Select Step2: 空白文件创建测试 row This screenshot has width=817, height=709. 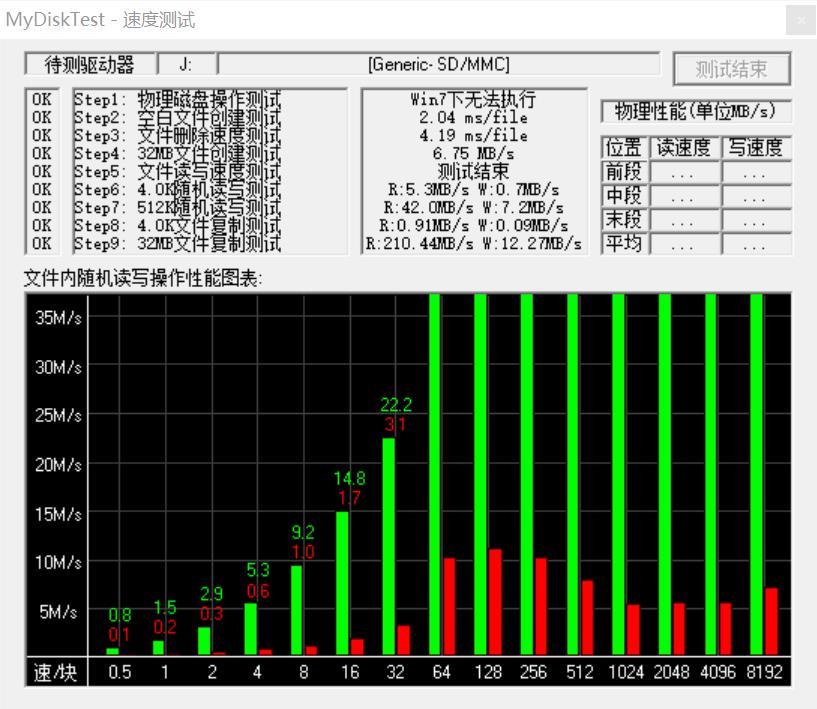(177, 117)
